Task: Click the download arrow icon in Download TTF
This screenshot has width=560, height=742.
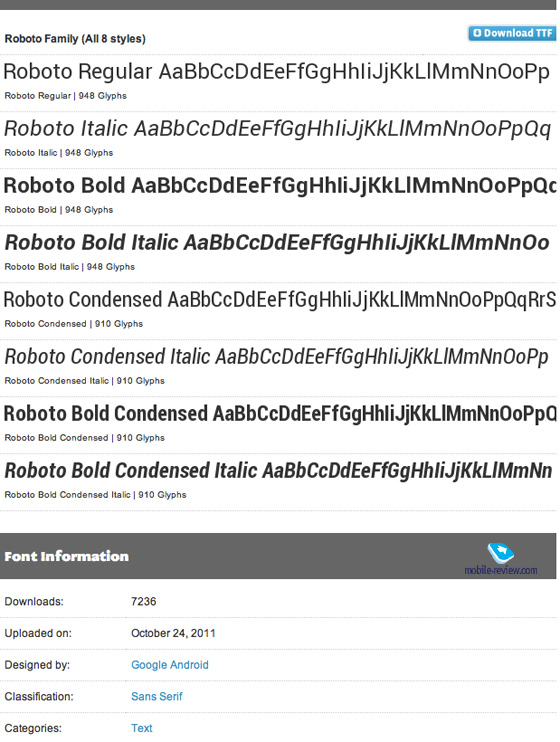Action: (477, 33)
